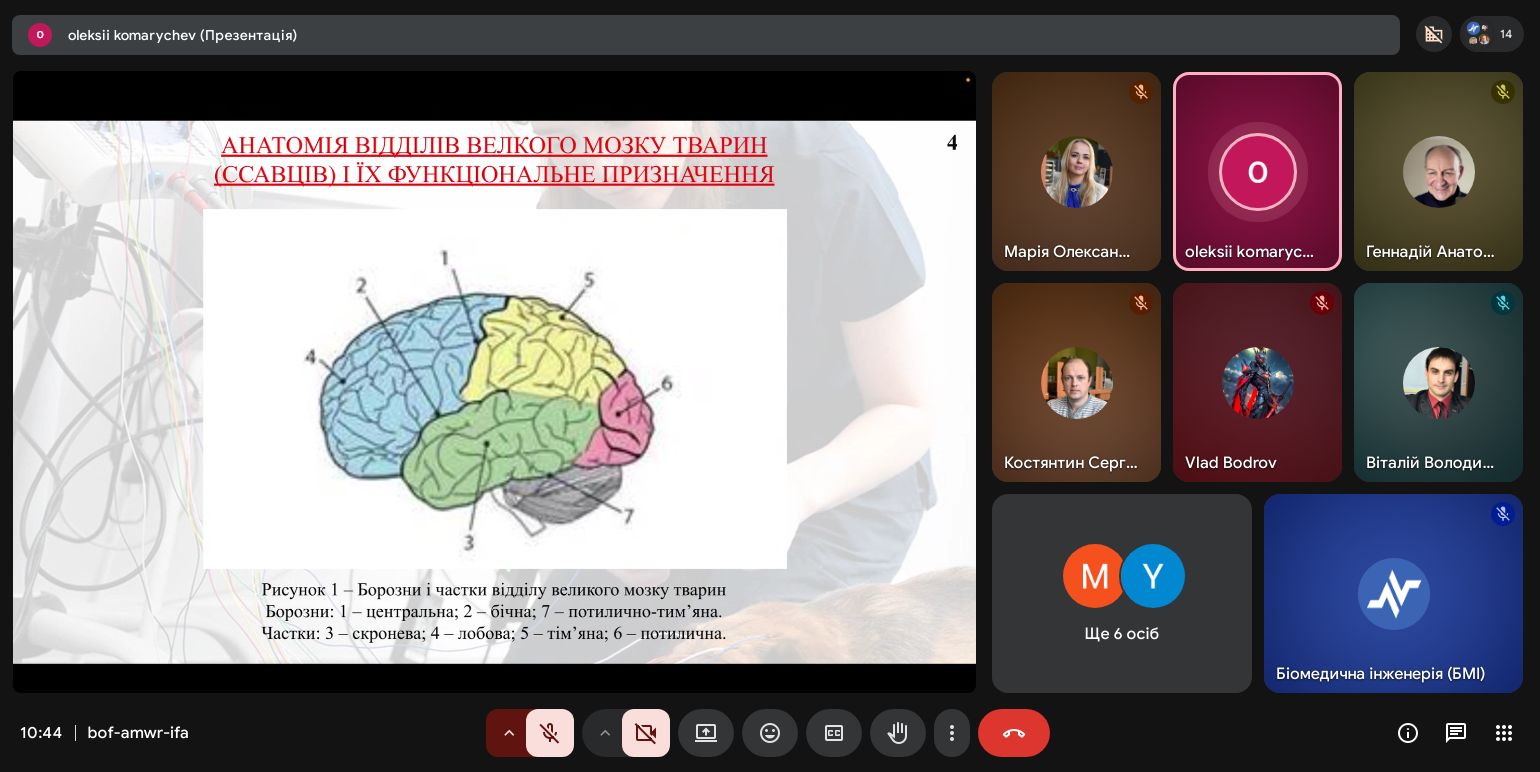This screenshot has height=772, width=1540.
Task: Raise hand using the hand icon
Action: pyautogui.click(x=898, y=733)
